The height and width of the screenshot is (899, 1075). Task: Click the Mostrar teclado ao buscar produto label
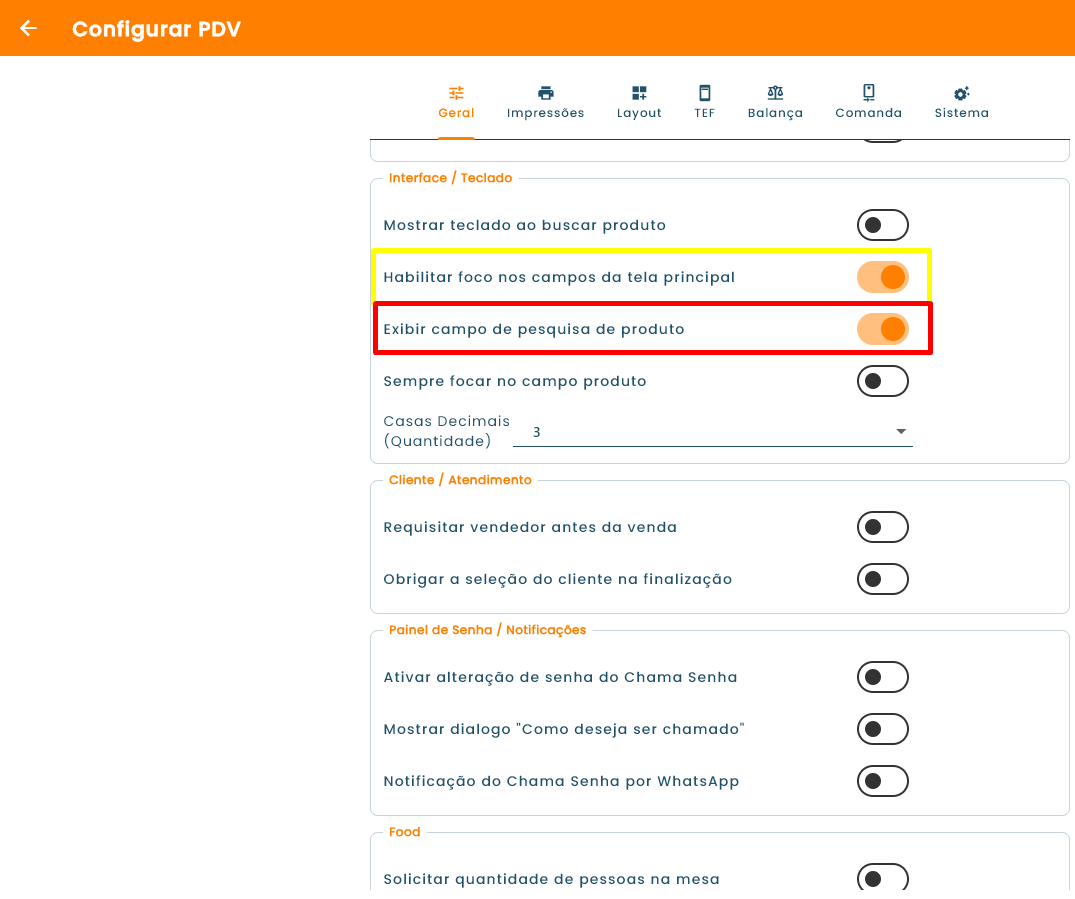point(524,225)
